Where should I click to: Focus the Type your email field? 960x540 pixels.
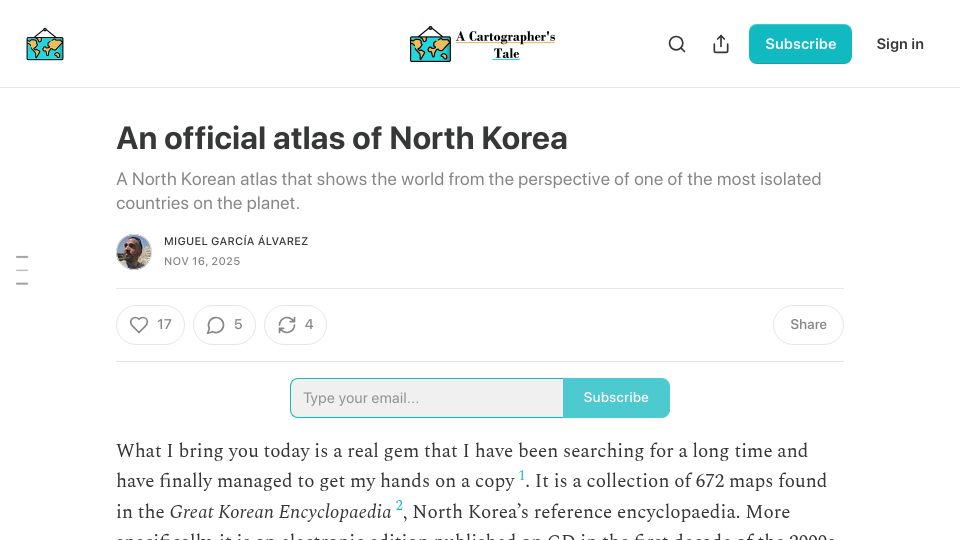pyautogui.click(x=427, y=398)
